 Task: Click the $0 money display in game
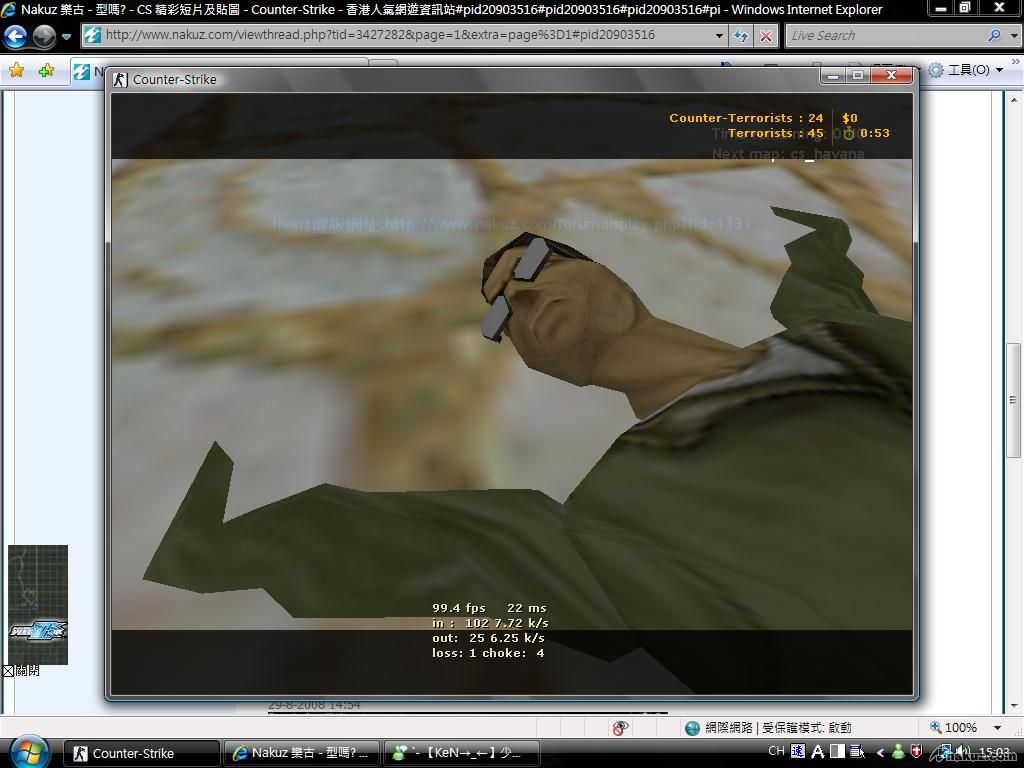[x=850, y=118]
